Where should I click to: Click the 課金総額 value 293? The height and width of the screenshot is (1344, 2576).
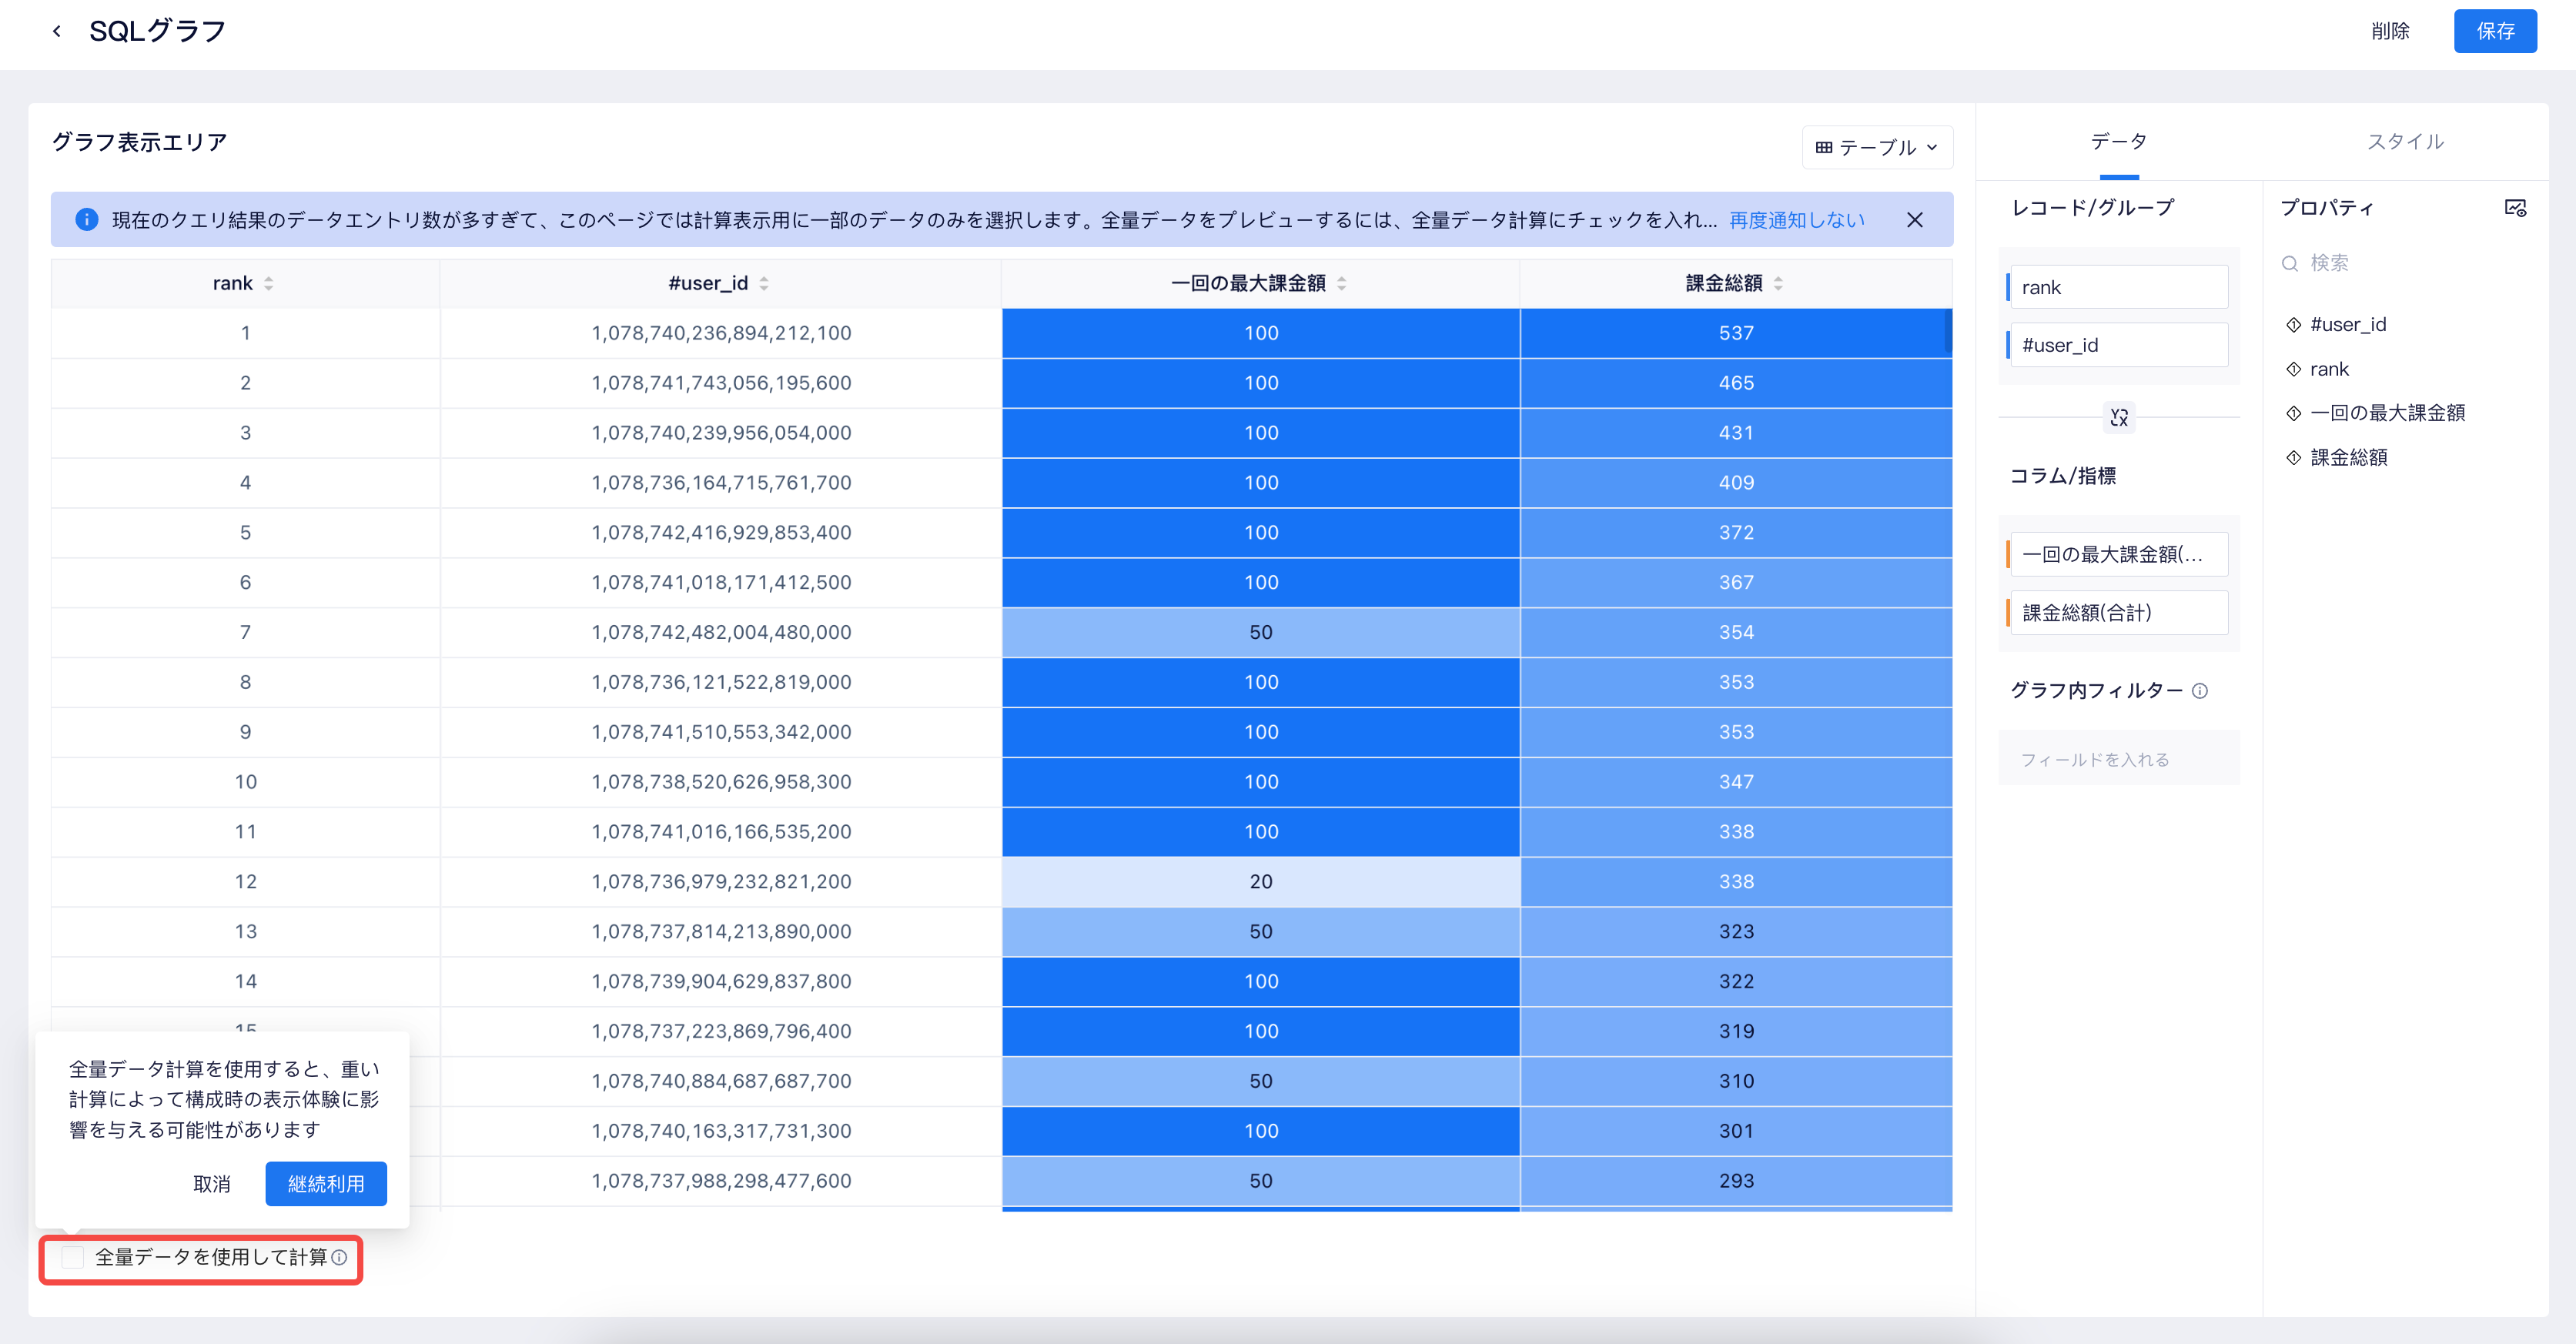click(x=1735, y=1181)
